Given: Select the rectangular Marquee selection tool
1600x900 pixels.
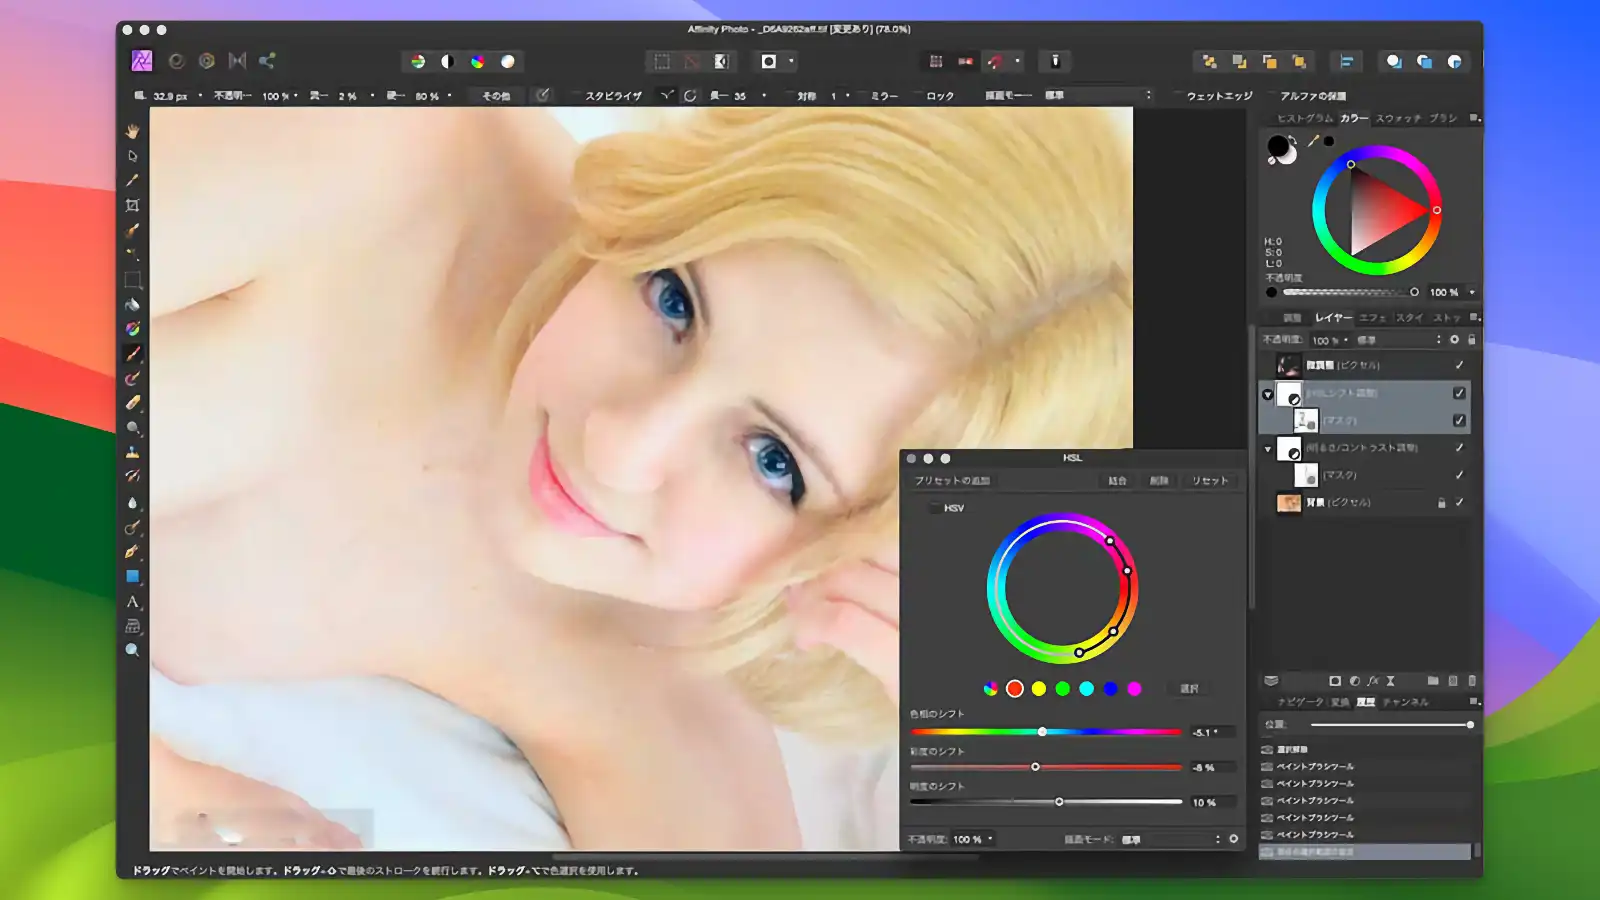Looking at the screenshot, I should 133,281.
